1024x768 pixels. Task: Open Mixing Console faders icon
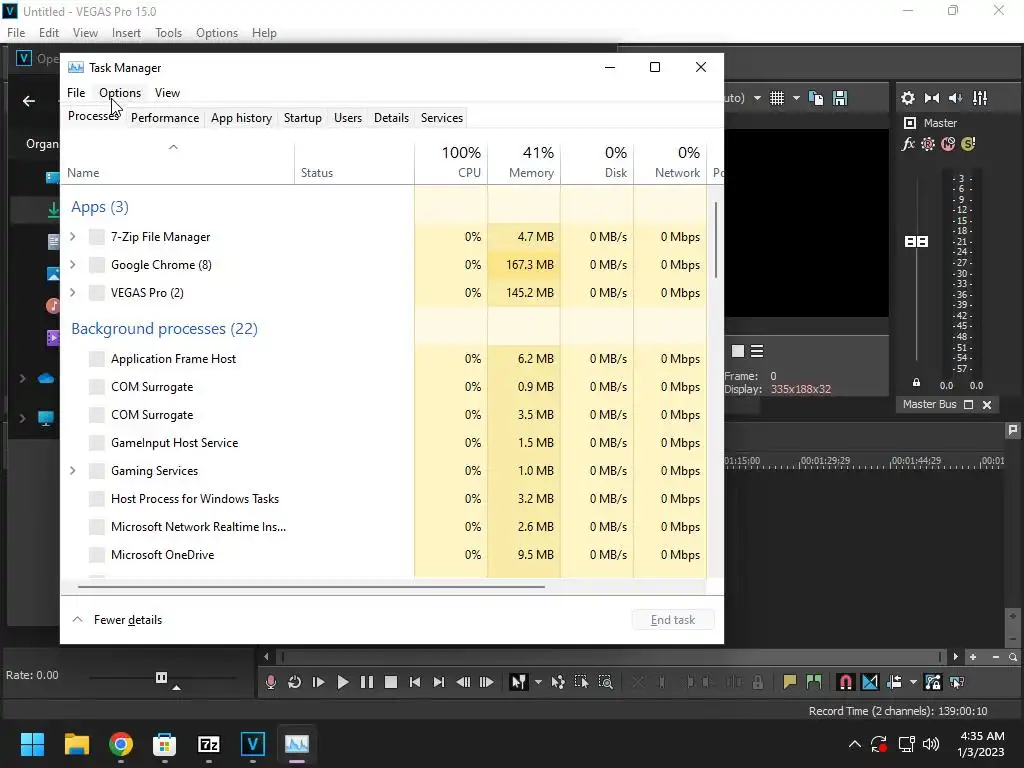pos(980,98)
